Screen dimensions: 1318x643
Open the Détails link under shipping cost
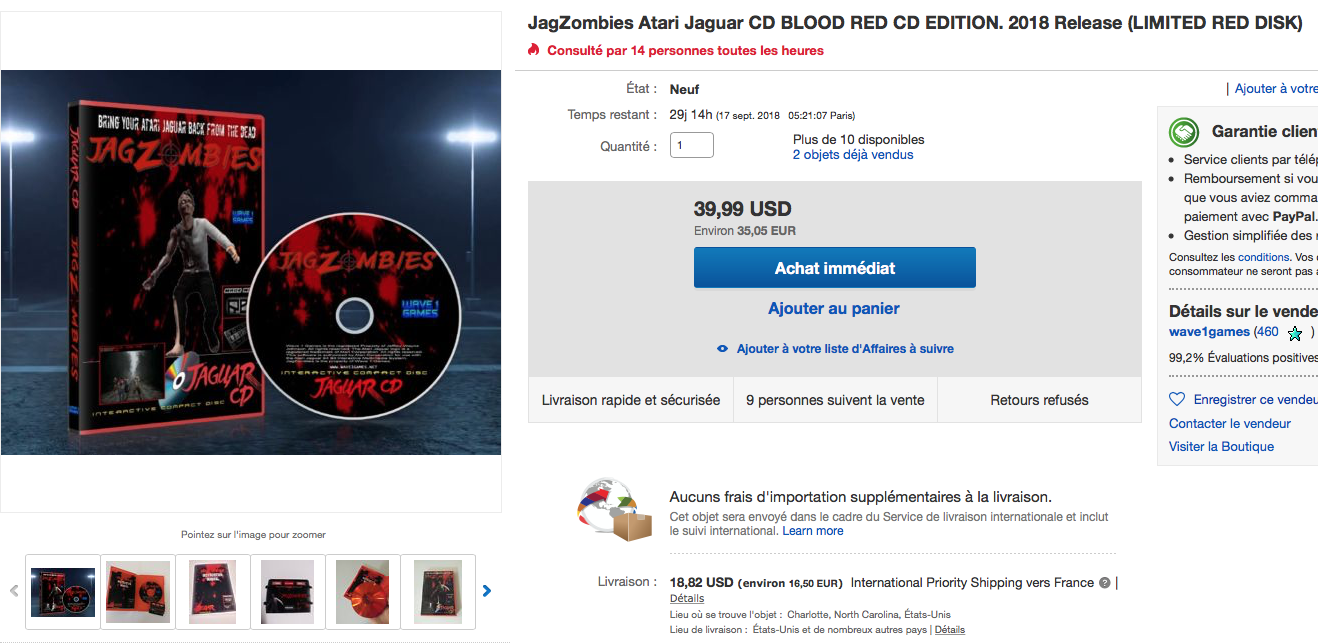[687, 599]
